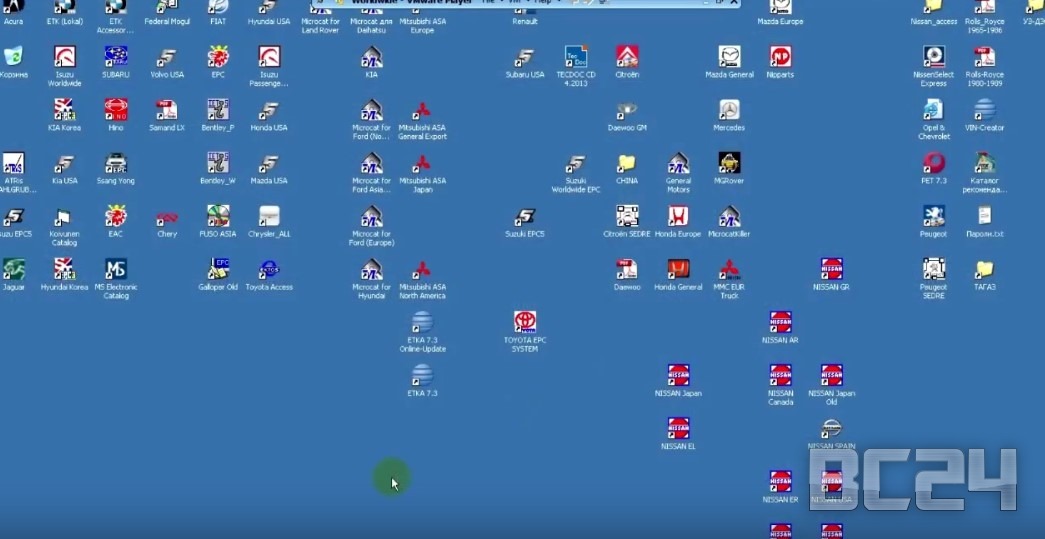Open the Microcat for Hyundai shortcut
Viewport: 1045px width, 539px height.
(371, 270)
